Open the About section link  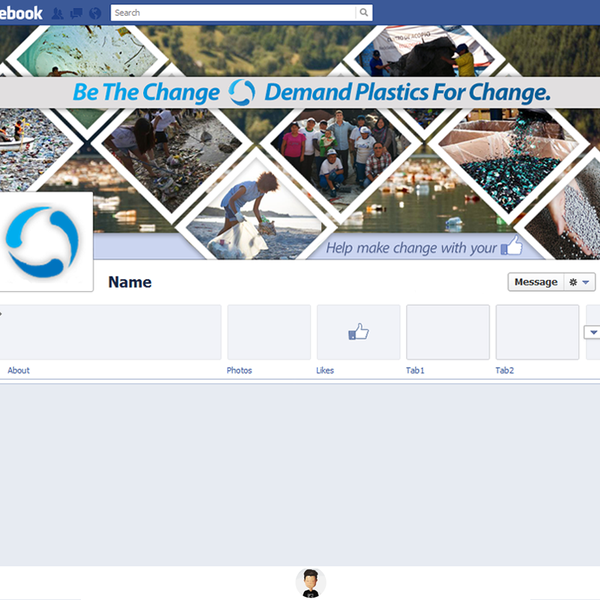tap(19, 370)
